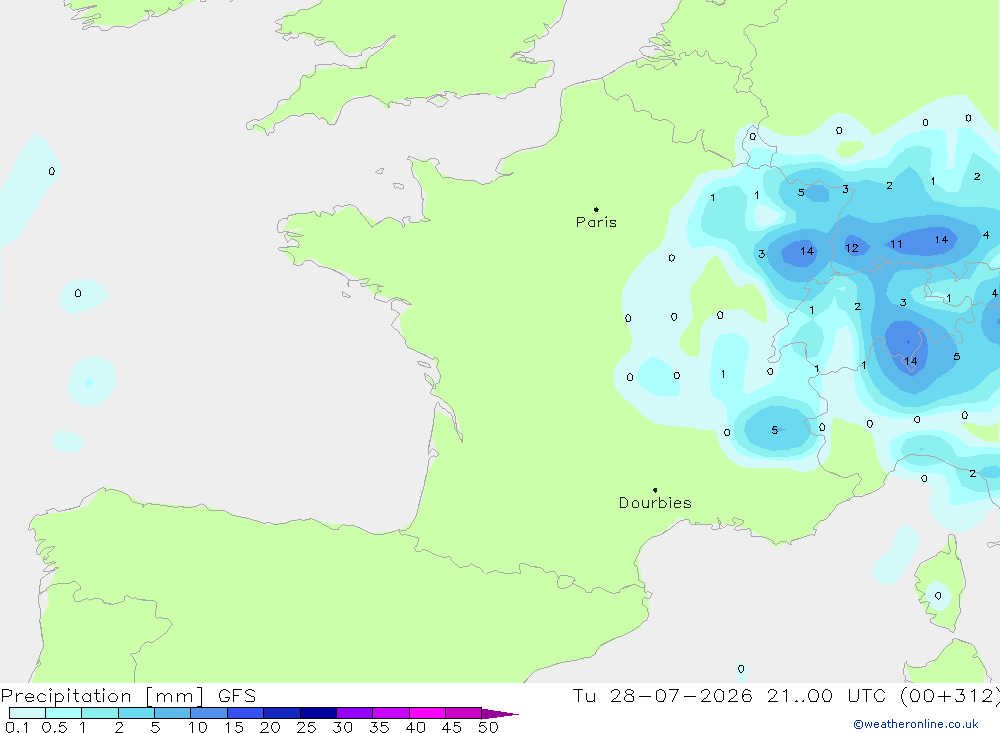Click the 35 legend scale label
This screenshot has height=733, width=1000.
(x=379, y=727)
